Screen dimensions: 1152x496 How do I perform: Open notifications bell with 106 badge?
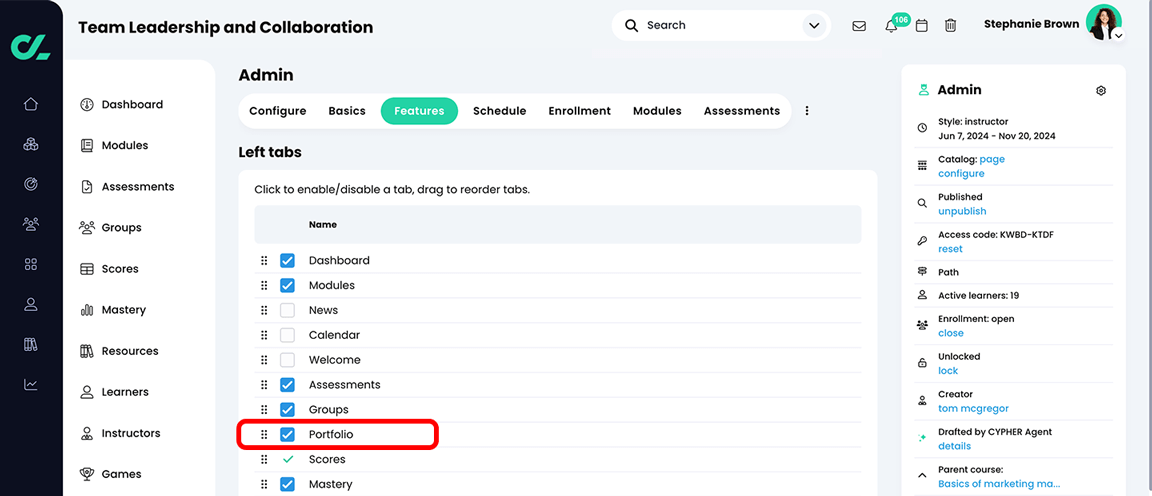pyautogui.click(x=891, y=26)
